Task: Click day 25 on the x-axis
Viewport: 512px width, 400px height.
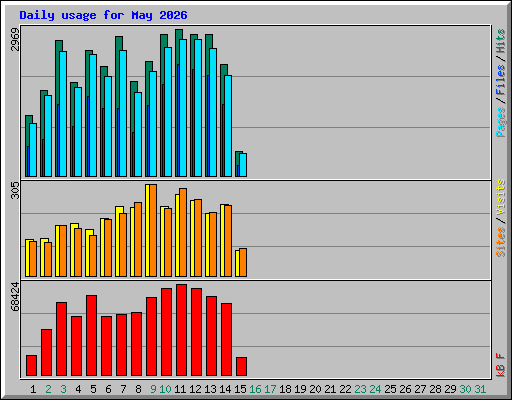Action: 390,389
